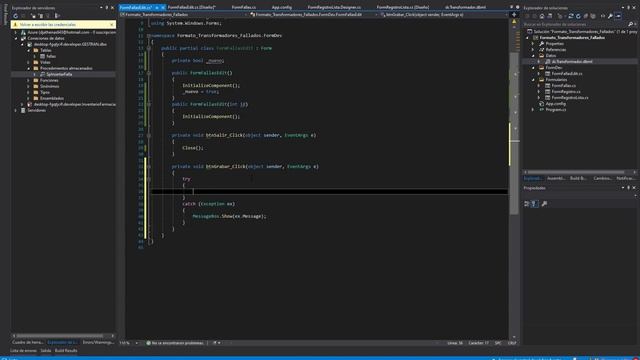Open the FormFallas.cs editor tab
The image size is (640, 360).
(x=244, y=7)
